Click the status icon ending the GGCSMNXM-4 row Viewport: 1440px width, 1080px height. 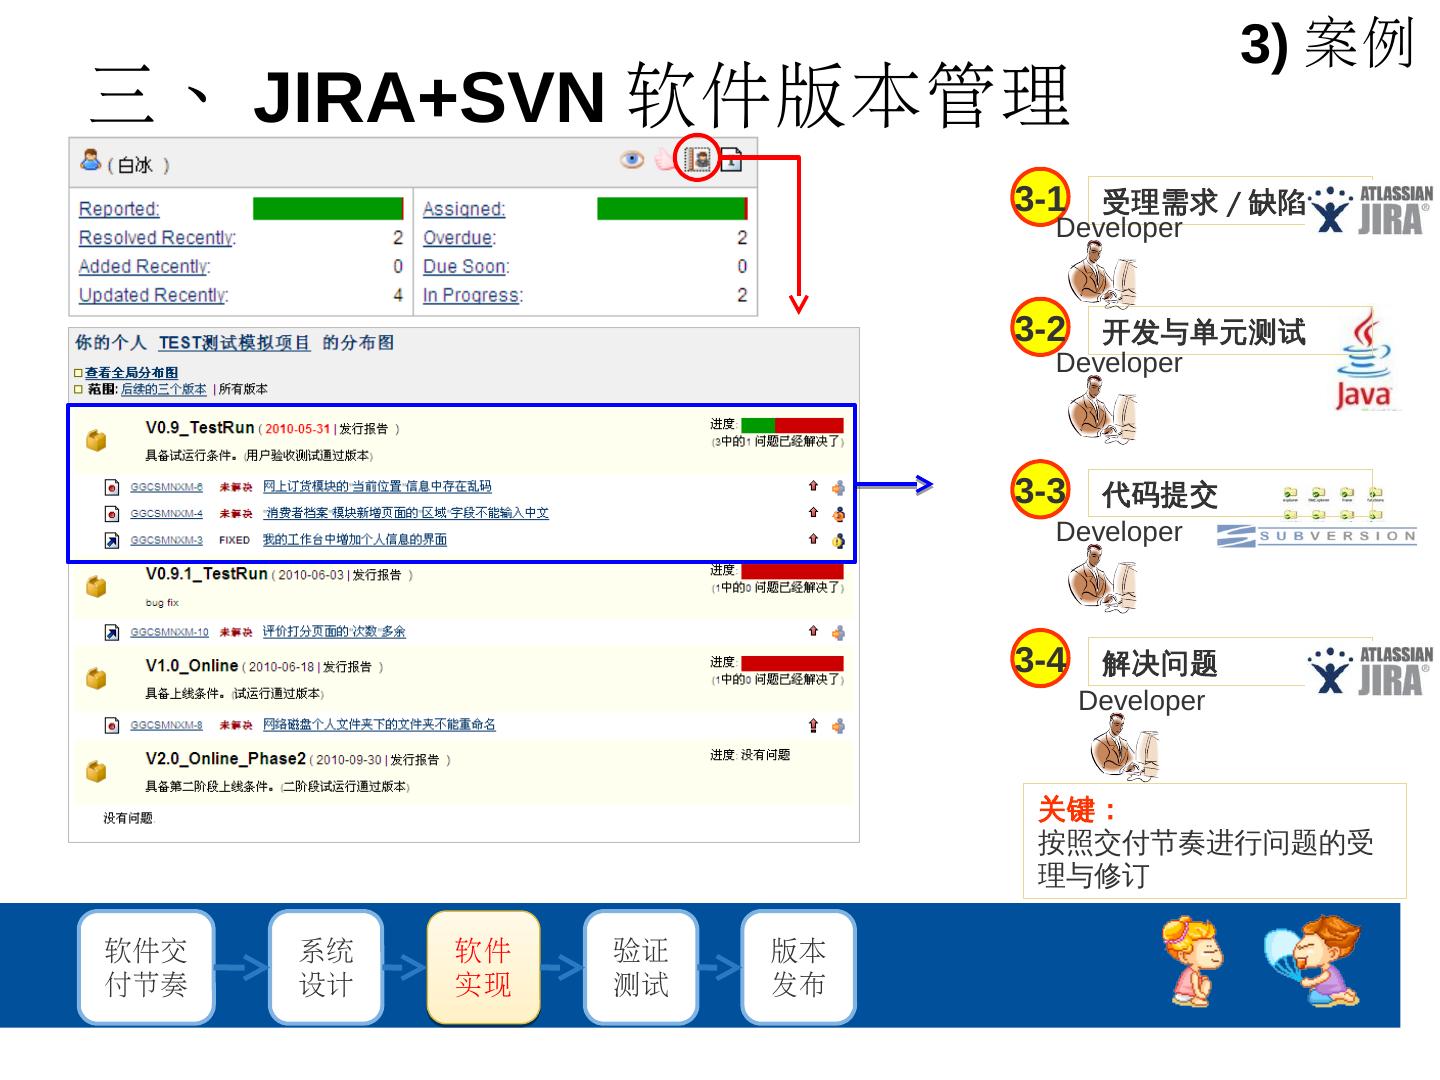(x=838, y=514)
